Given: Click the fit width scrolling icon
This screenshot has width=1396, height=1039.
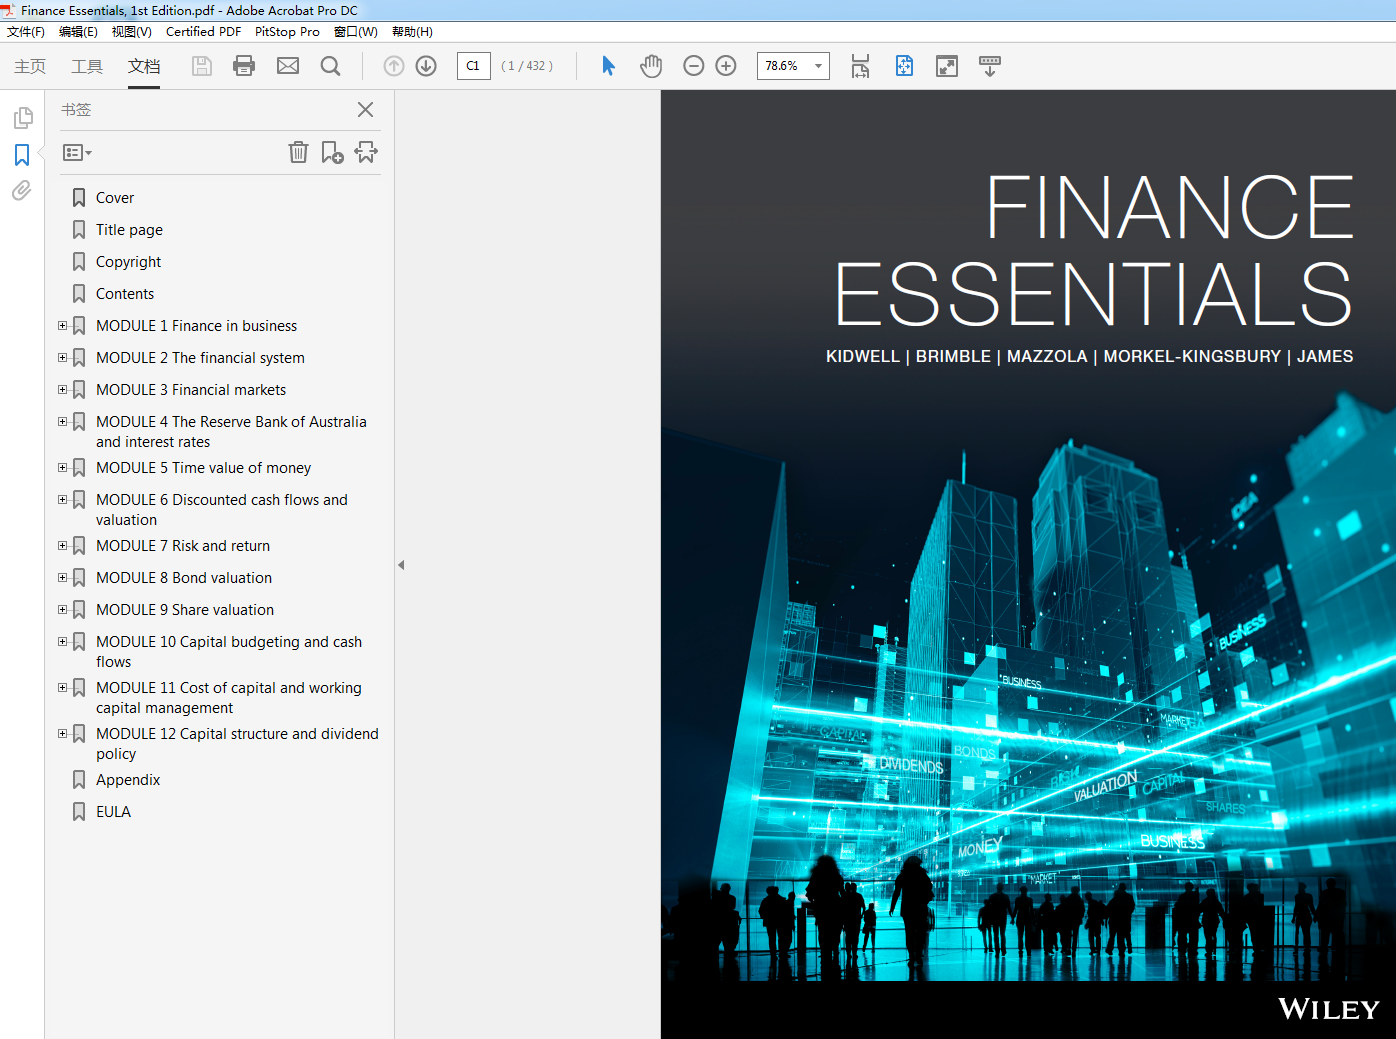Looking at the screenshot, I should [860, 66].
